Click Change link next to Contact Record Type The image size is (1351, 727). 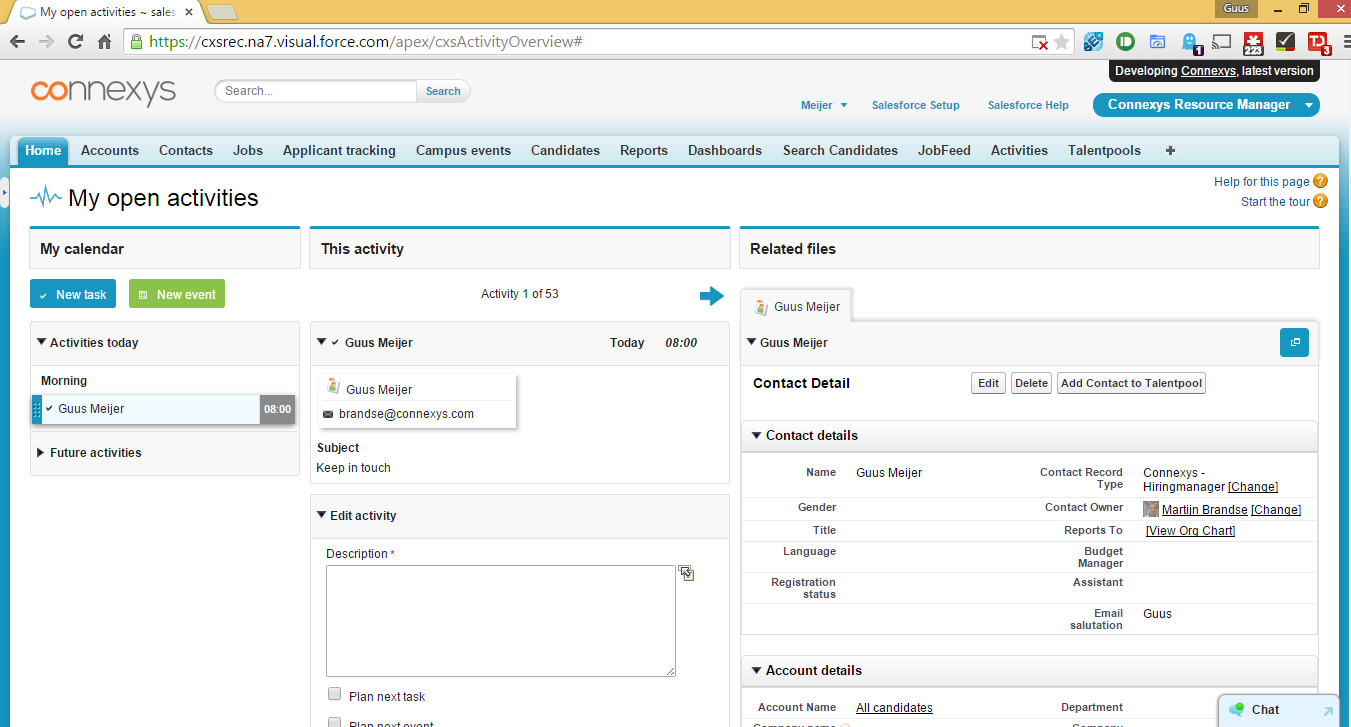click(1253, 487)
